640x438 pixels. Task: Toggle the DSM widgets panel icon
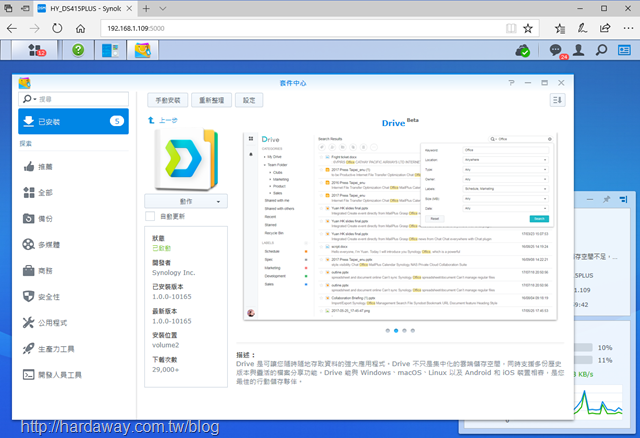[624, 50]
